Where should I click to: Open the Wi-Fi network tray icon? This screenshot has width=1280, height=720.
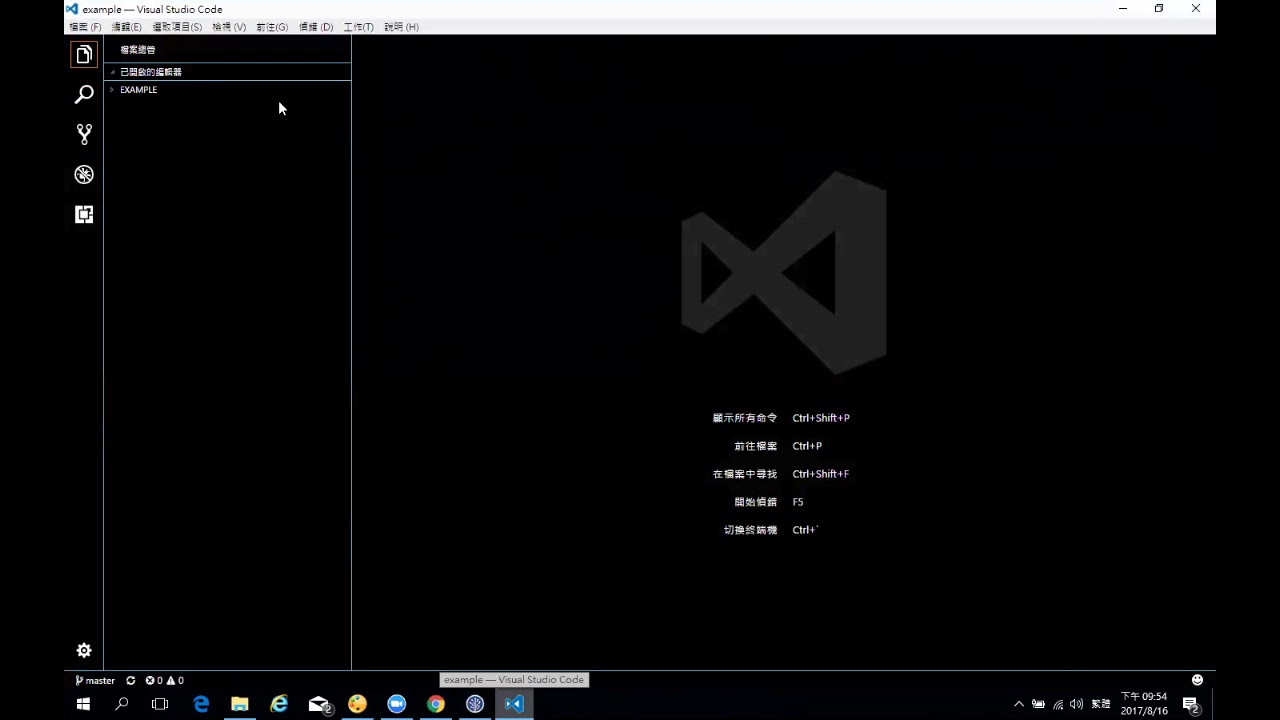coord(1058,704)
